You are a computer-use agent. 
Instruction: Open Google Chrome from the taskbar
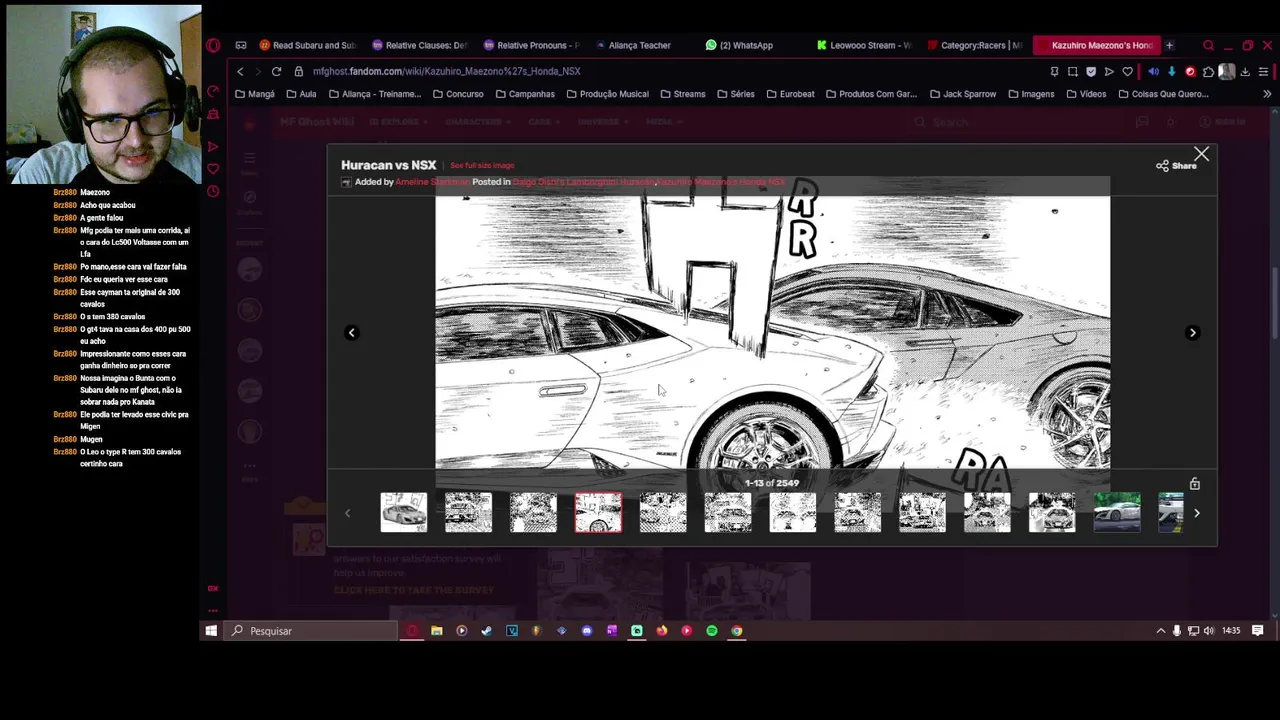point(736,631)
